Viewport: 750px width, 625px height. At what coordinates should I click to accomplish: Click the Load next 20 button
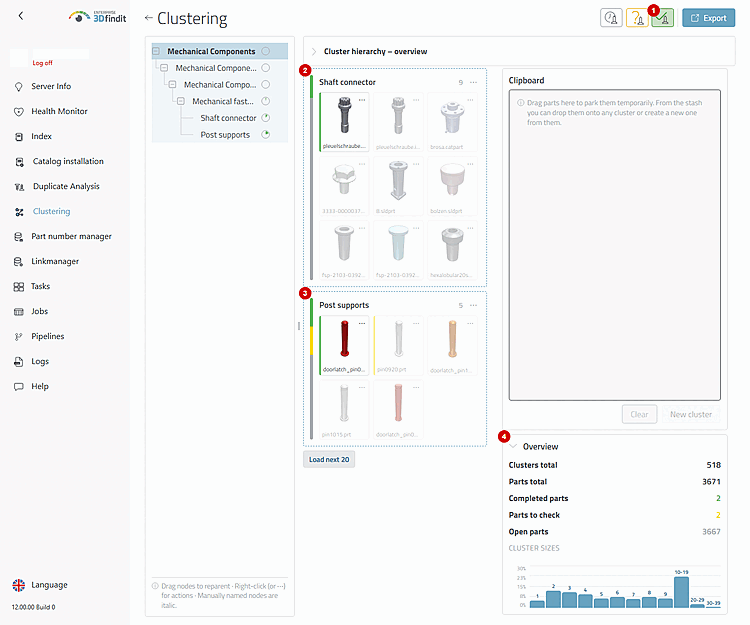[x=329, y=460]
